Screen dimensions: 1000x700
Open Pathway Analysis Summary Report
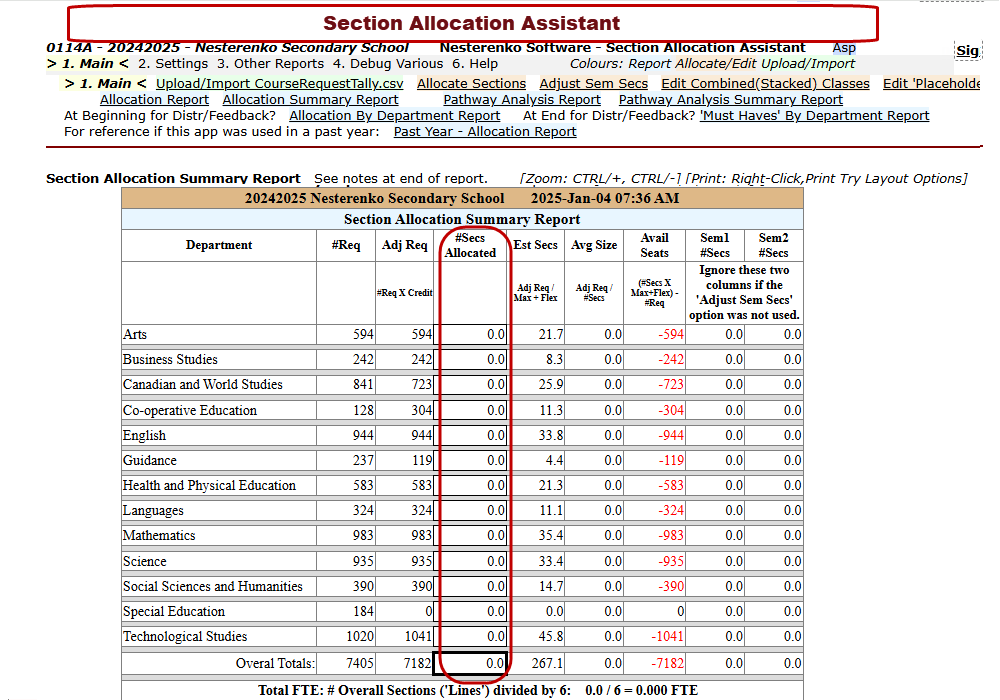730,100
